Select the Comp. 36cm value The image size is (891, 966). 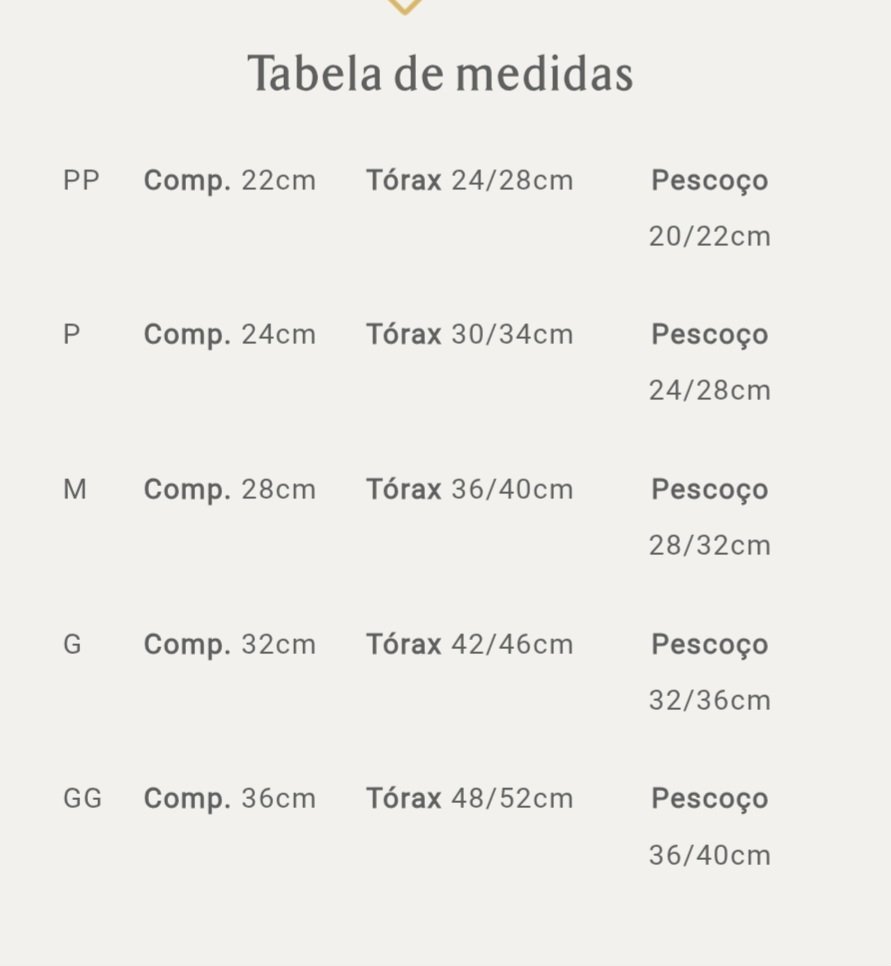click(230, 799)
